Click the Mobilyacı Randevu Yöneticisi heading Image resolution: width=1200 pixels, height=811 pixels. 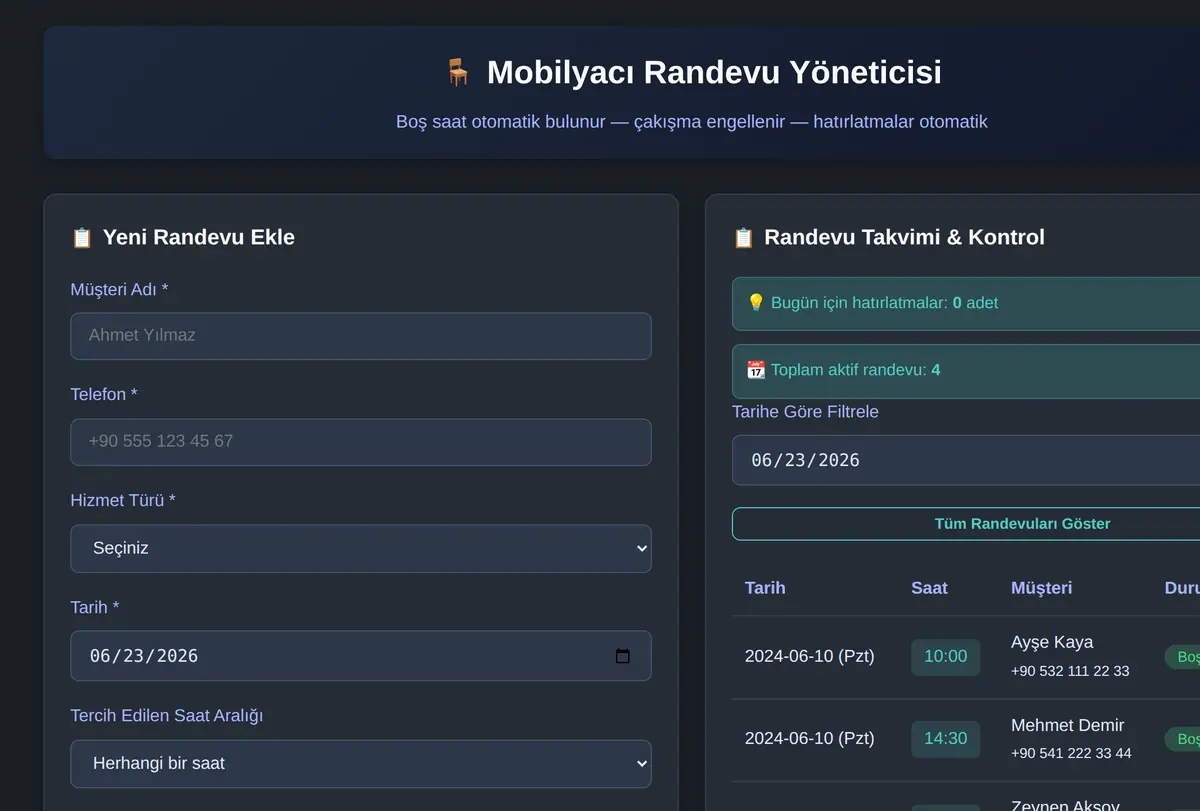point(714,73)
